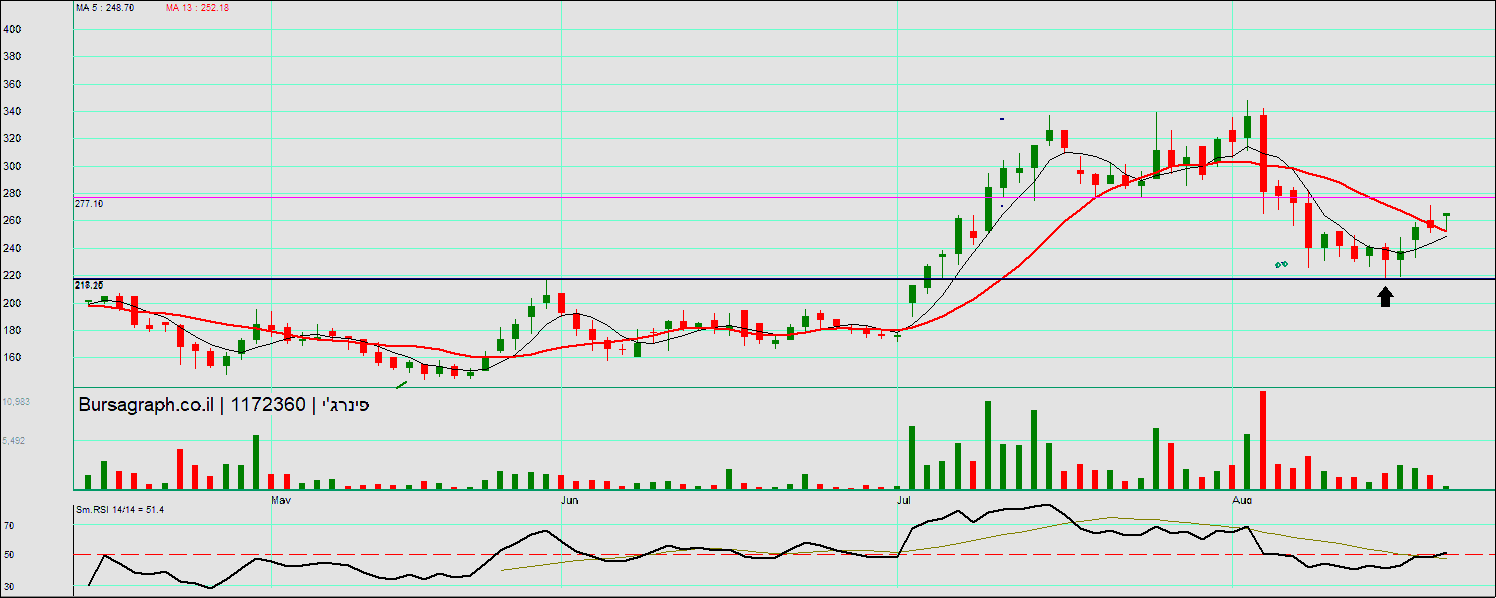Select the 10,983 volume scale label
This screenshot has width=1496, height=598.
coord(17,402)
